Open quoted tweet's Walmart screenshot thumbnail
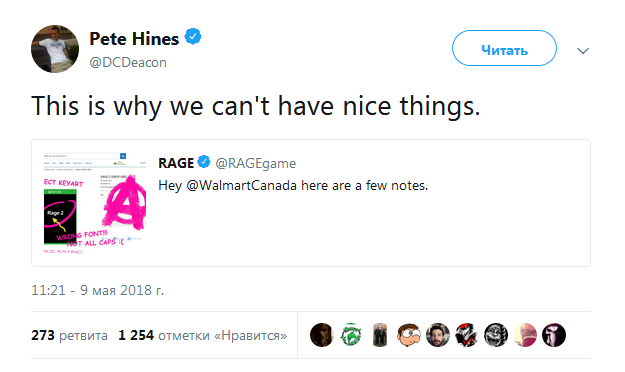 pyautogui.click(x=95, y=203)
